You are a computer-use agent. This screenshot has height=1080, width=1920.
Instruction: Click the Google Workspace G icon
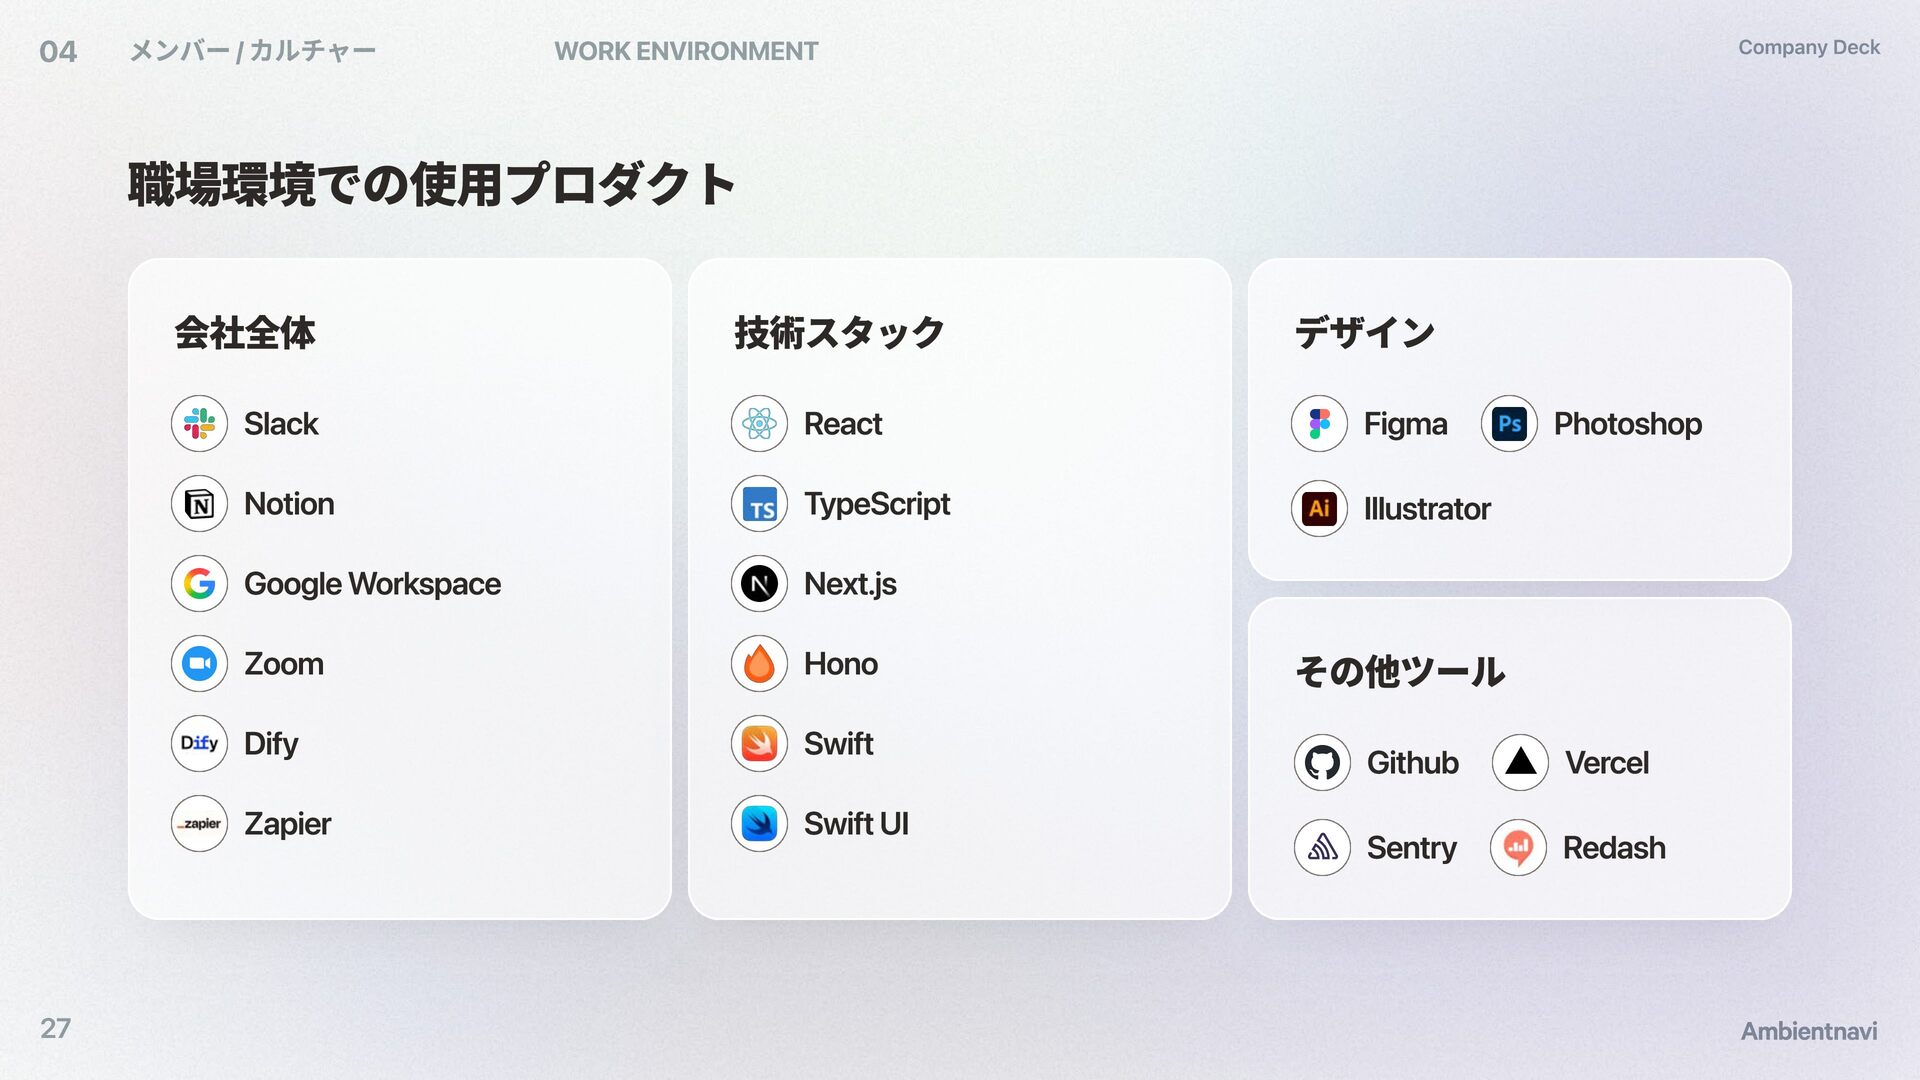[199, 584]
